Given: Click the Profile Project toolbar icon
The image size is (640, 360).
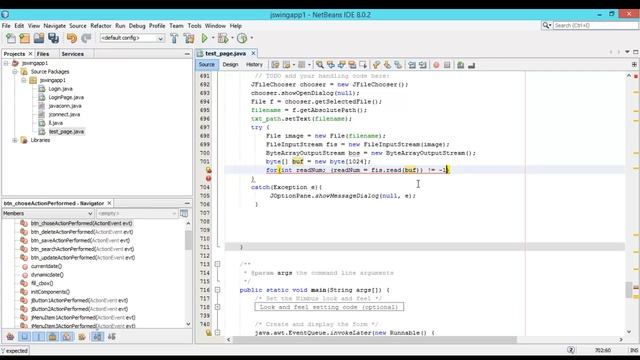Looking at the screenshot, I should pyautogui.click(x=242, y=38).
